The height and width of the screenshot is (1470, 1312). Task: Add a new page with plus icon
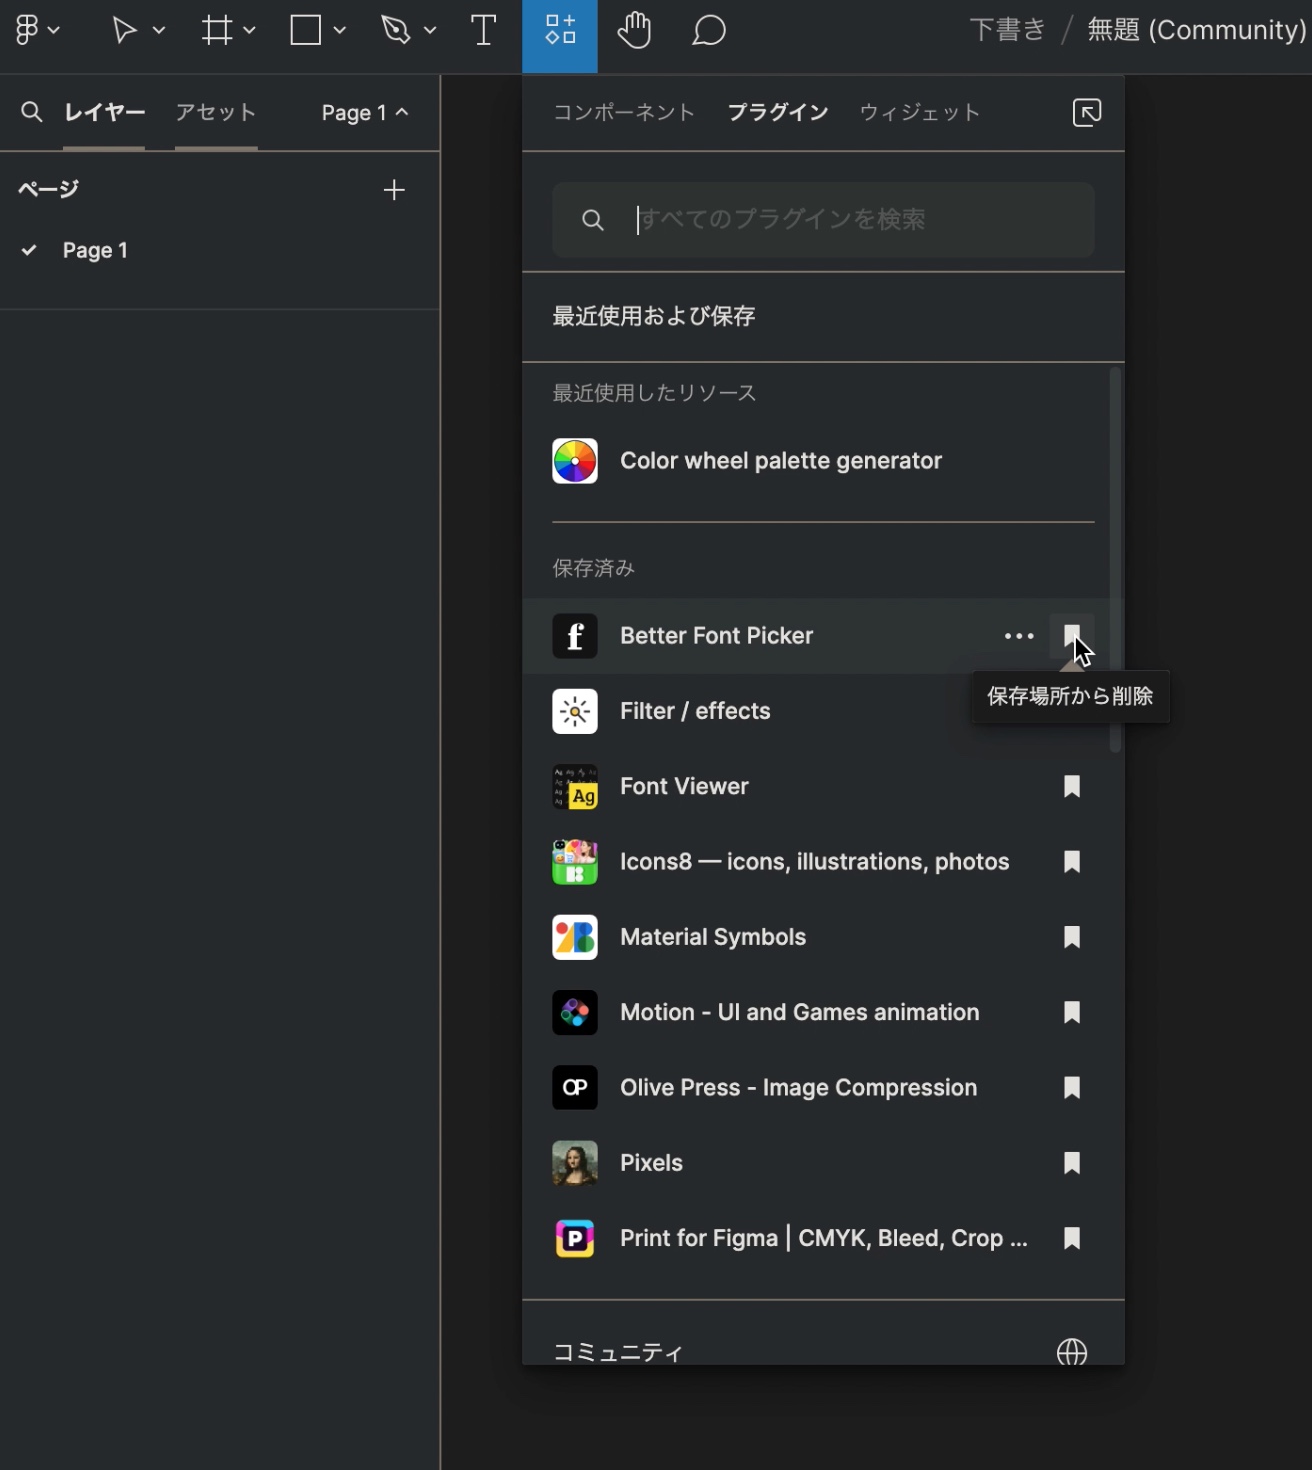(394, 190)
